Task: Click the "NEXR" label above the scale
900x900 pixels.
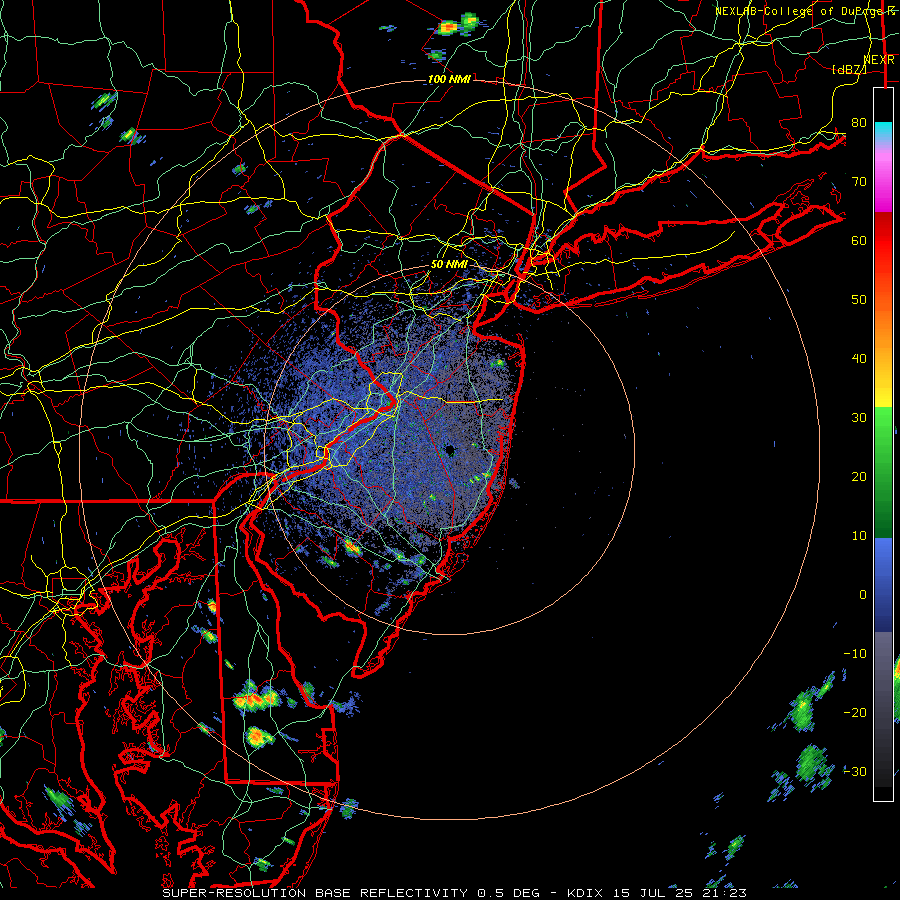Action: tap(879, 60)
